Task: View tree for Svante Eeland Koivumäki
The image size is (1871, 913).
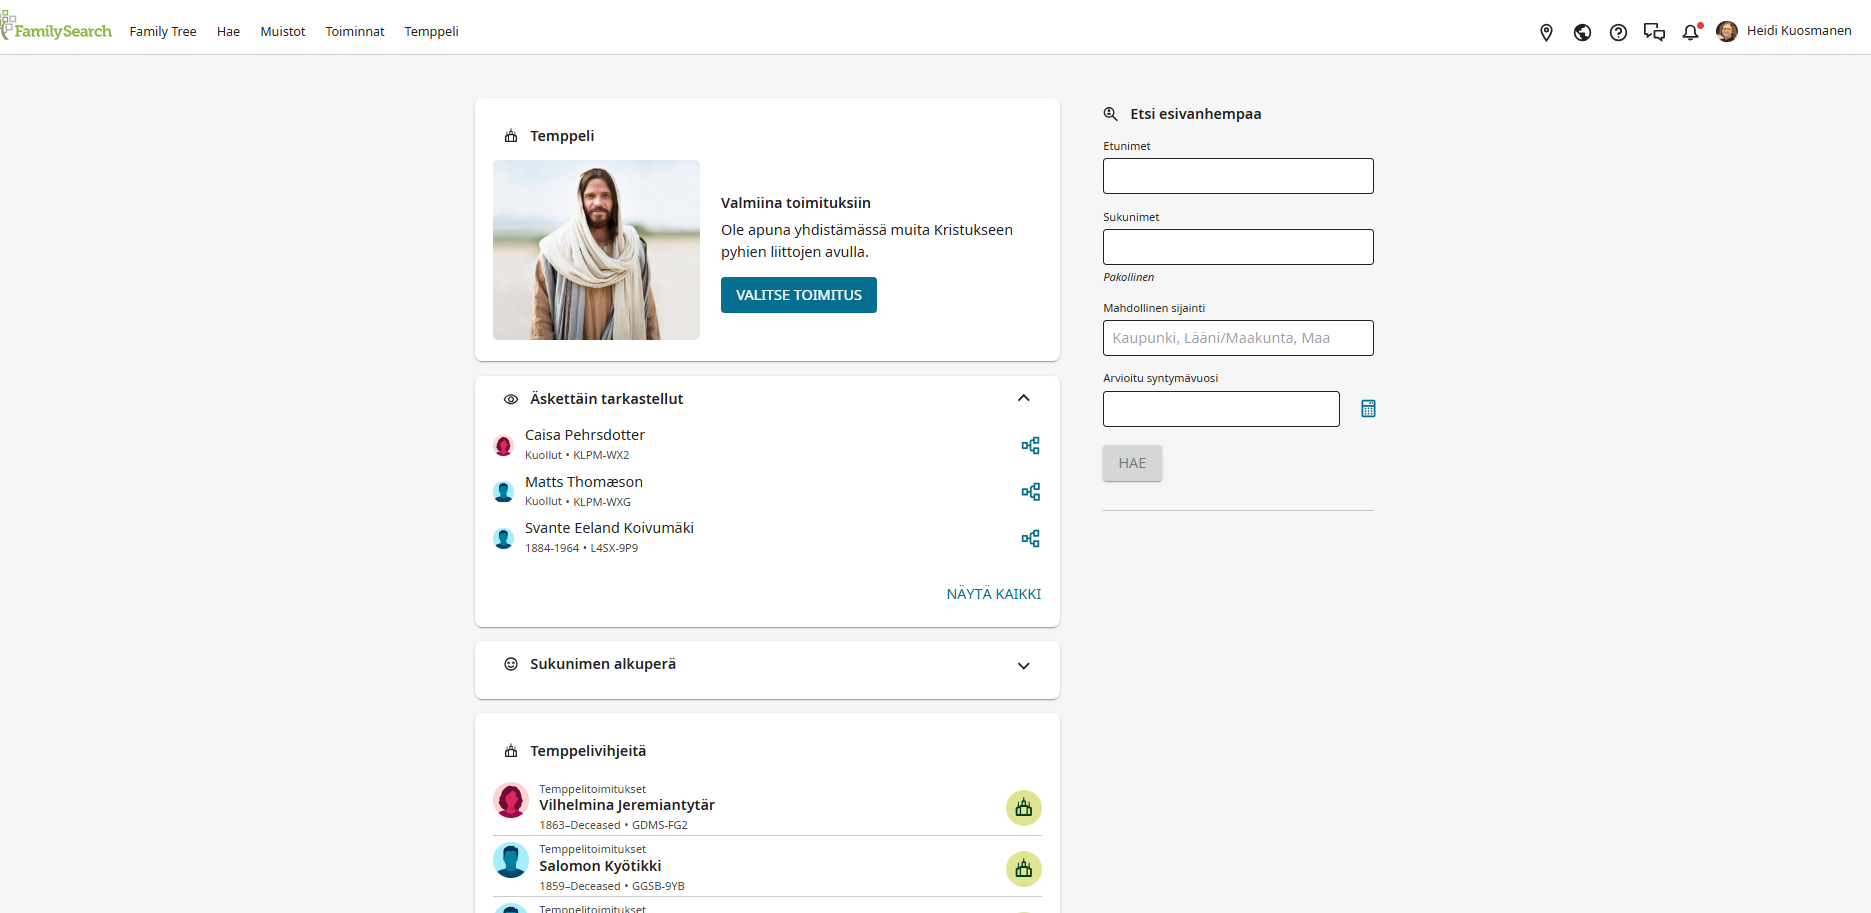Action: tap(1030, 538)
